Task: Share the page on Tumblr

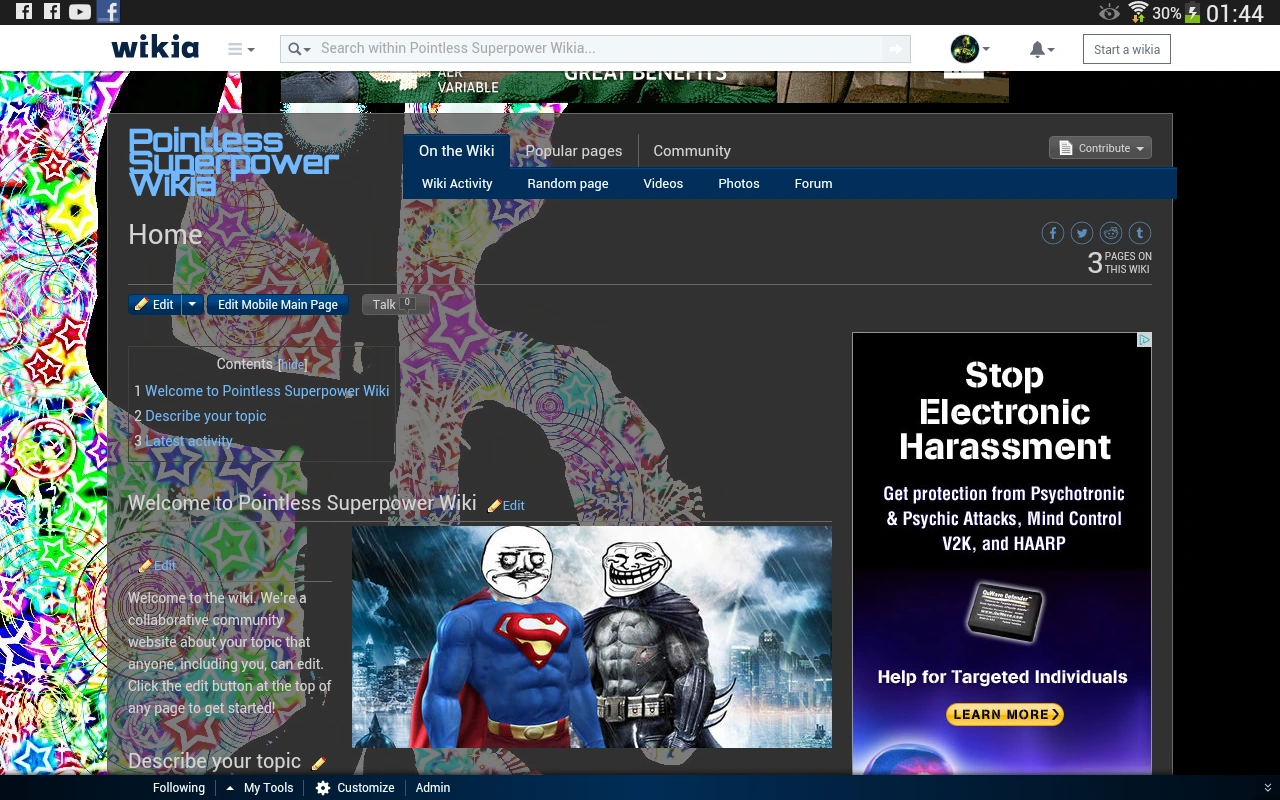Action: click(x=1140, y=233)
